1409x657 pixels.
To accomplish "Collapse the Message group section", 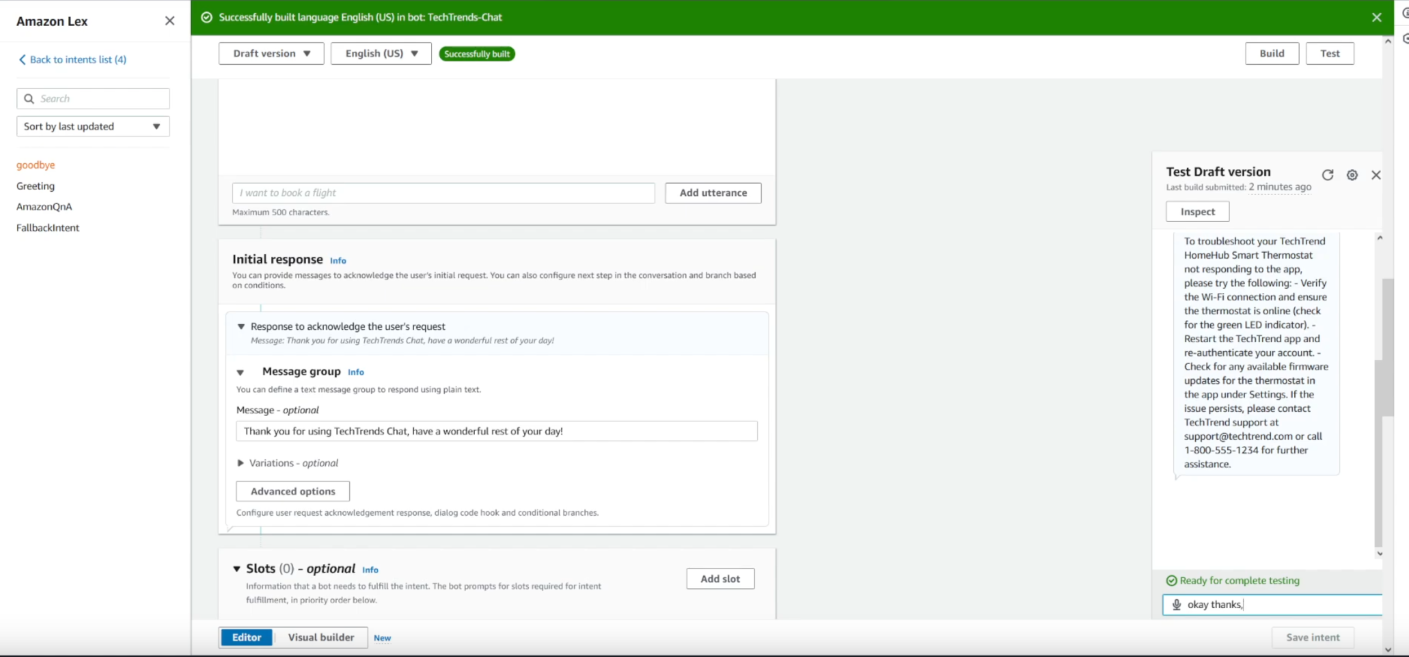I will click(x=241, y=372).
